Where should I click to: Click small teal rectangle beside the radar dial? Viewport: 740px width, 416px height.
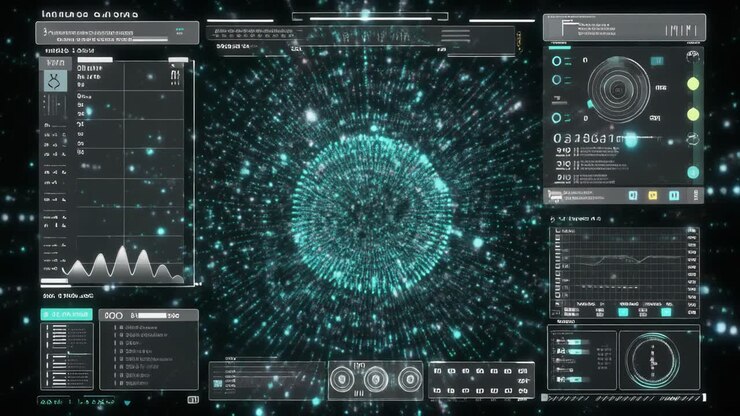(x=656, y=60)
